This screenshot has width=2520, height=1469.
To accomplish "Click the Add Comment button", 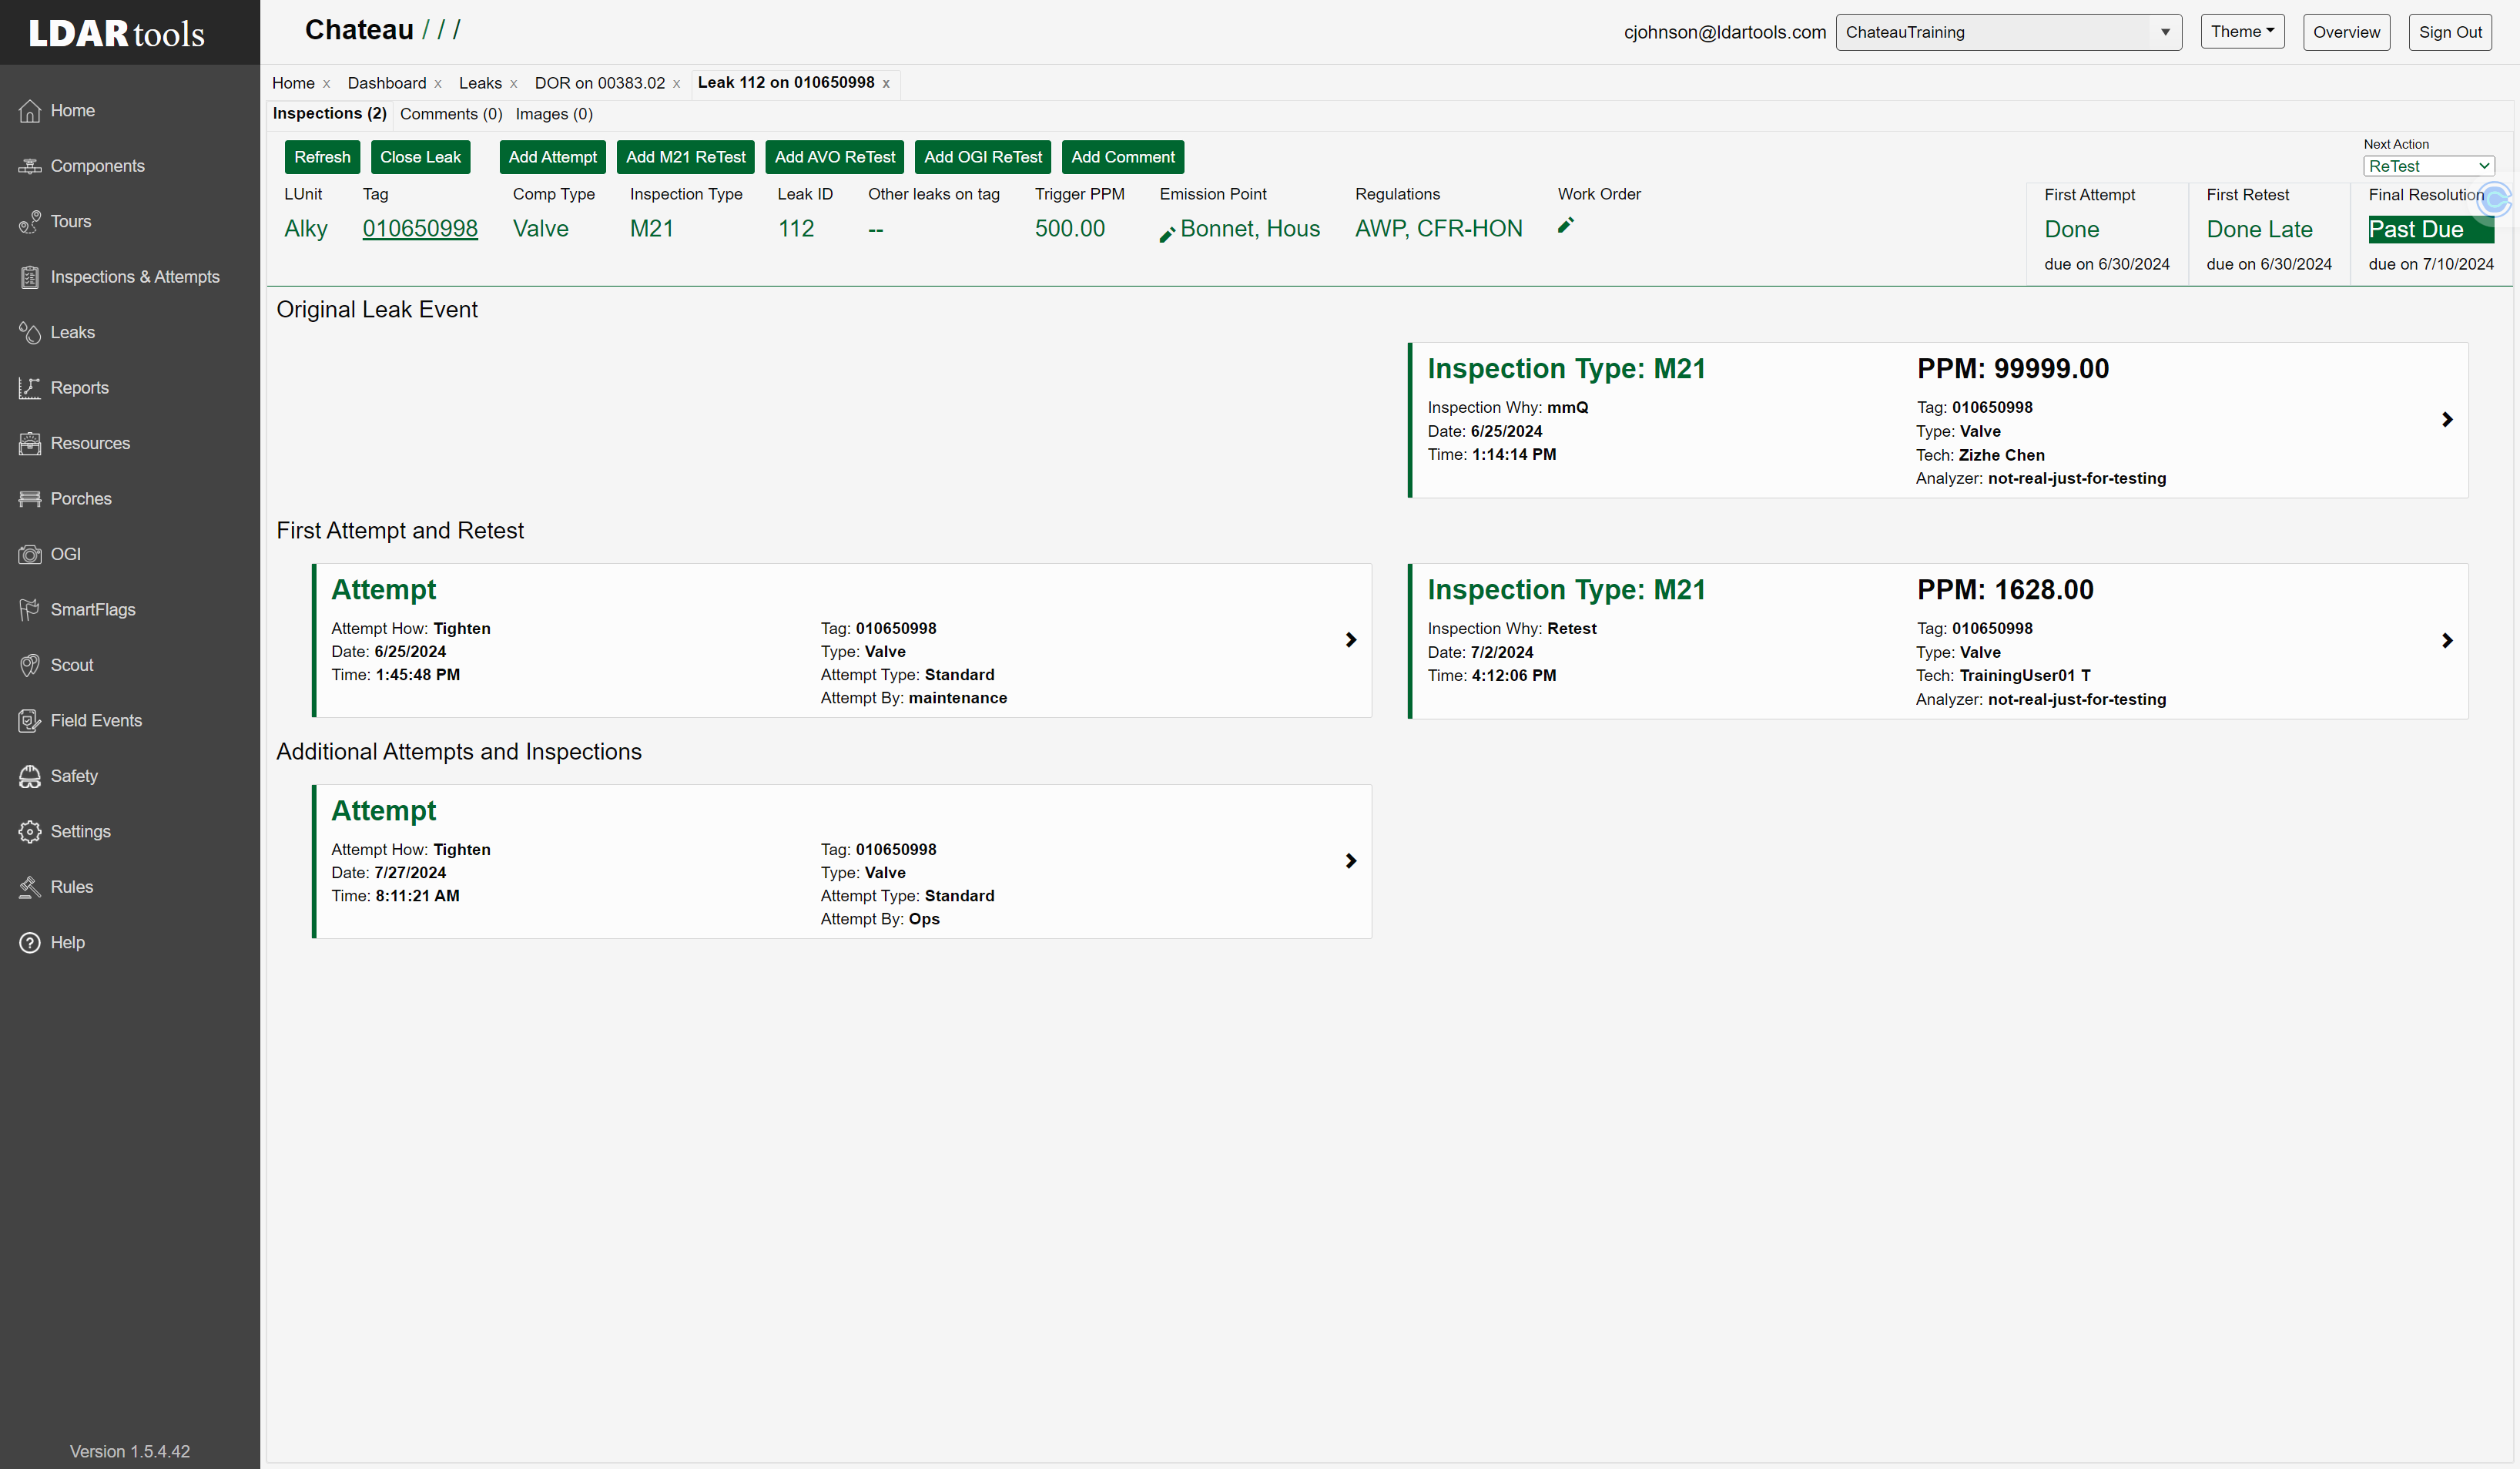I will (x=1122, y=157).
